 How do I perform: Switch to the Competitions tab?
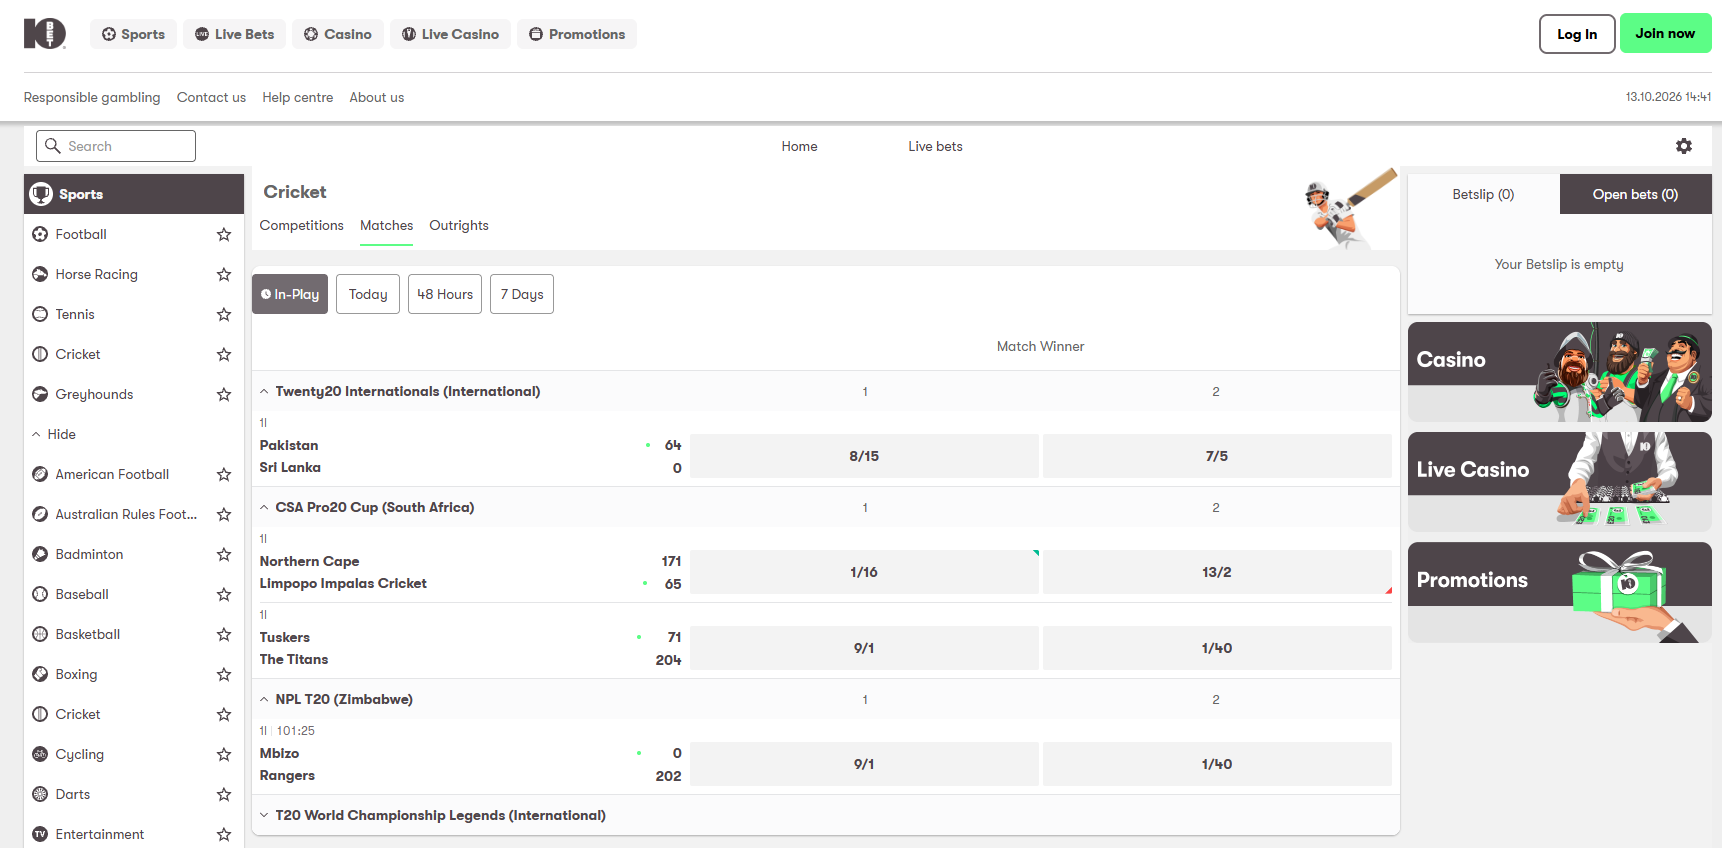click(302, 226)
